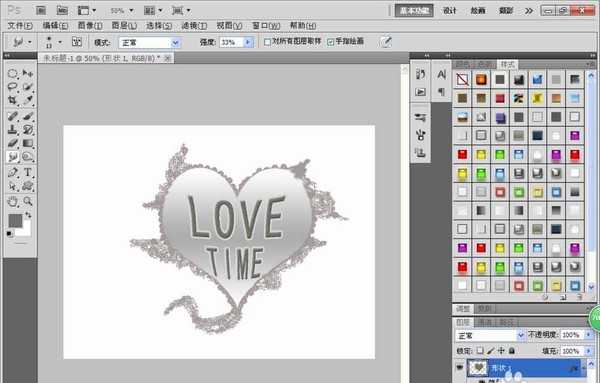Open the 不透明度 opacity slider arrow
Screen dimensions: 600x383
589,335
